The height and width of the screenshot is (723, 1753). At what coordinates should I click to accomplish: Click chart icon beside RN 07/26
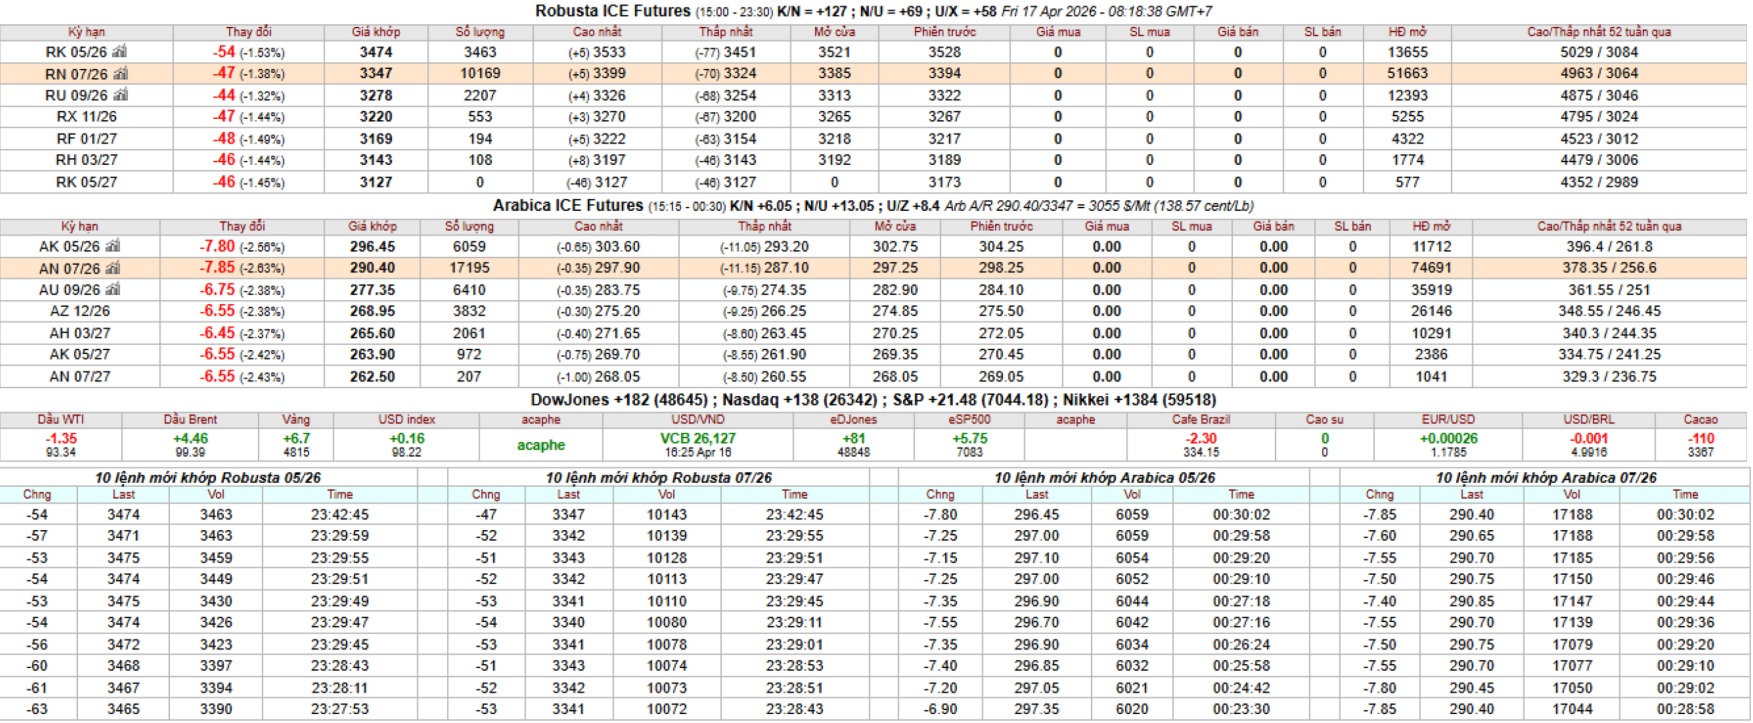coord(120,74)
